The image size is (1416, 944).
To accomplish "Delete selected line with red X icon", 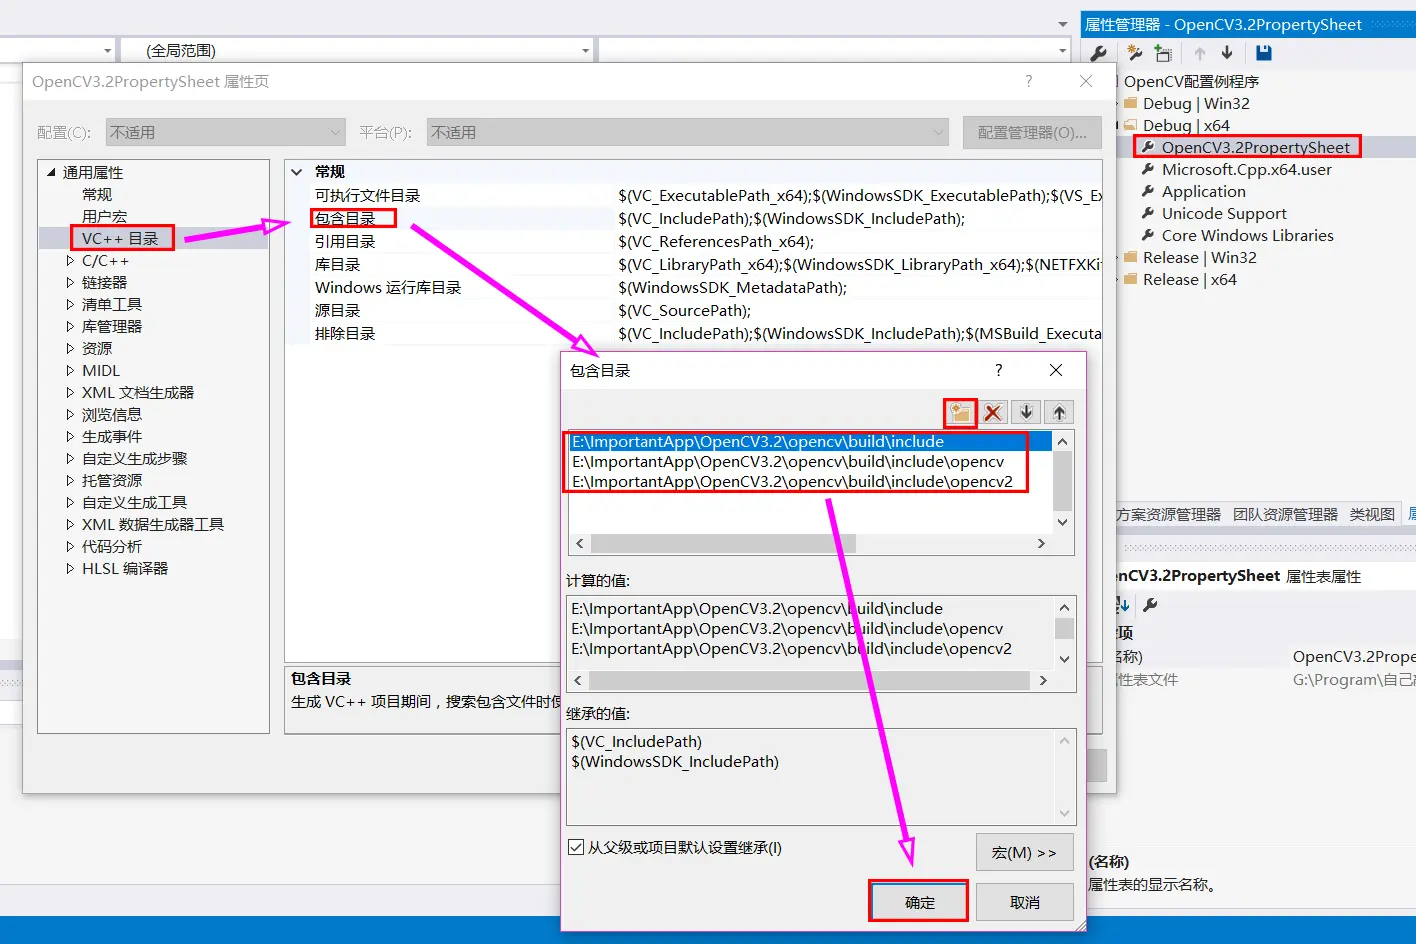I will click(x=993, y=412).
